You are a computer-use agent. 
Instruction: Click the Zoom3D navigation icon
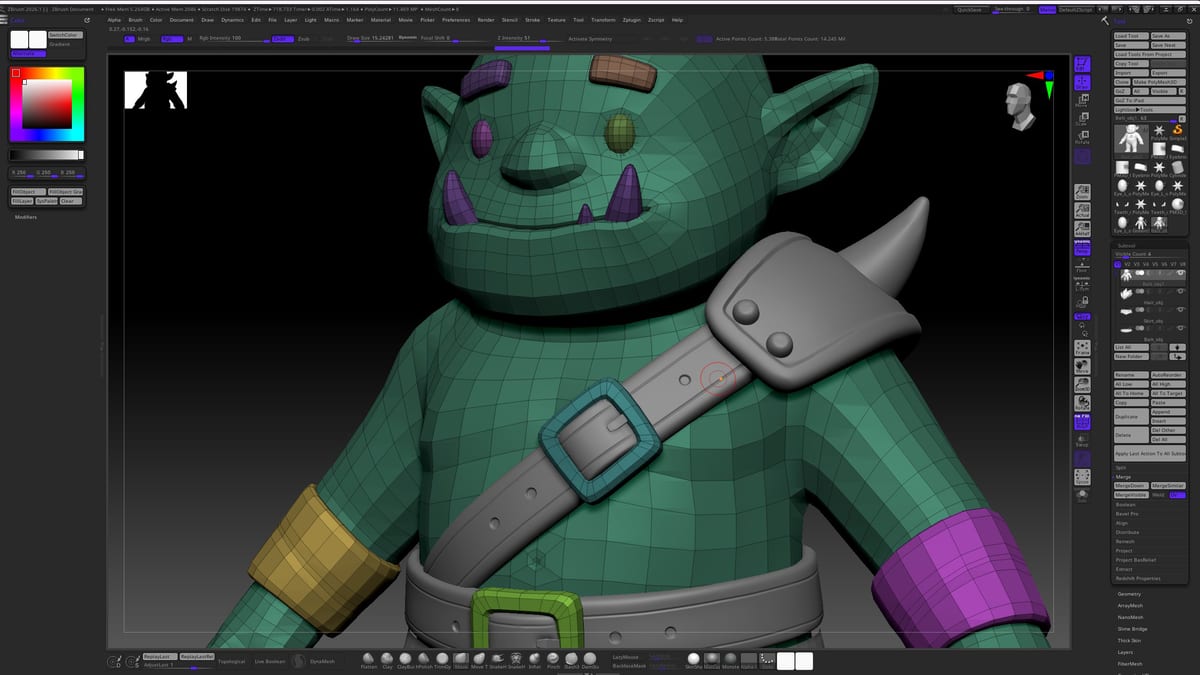[x=1082, y=385]
